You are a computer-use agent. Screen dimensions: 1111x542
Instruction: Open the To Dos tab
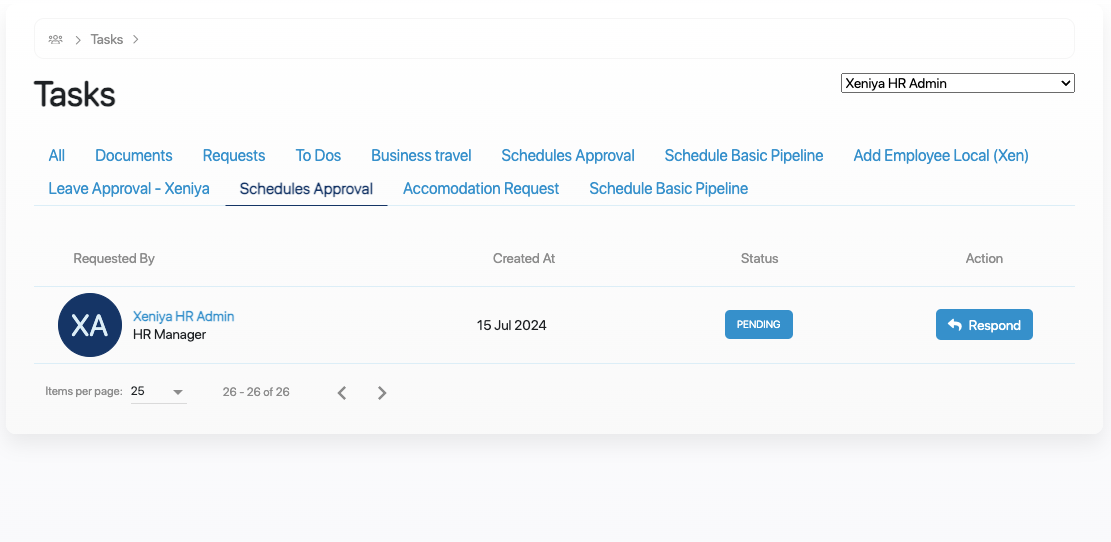(318, 155)
